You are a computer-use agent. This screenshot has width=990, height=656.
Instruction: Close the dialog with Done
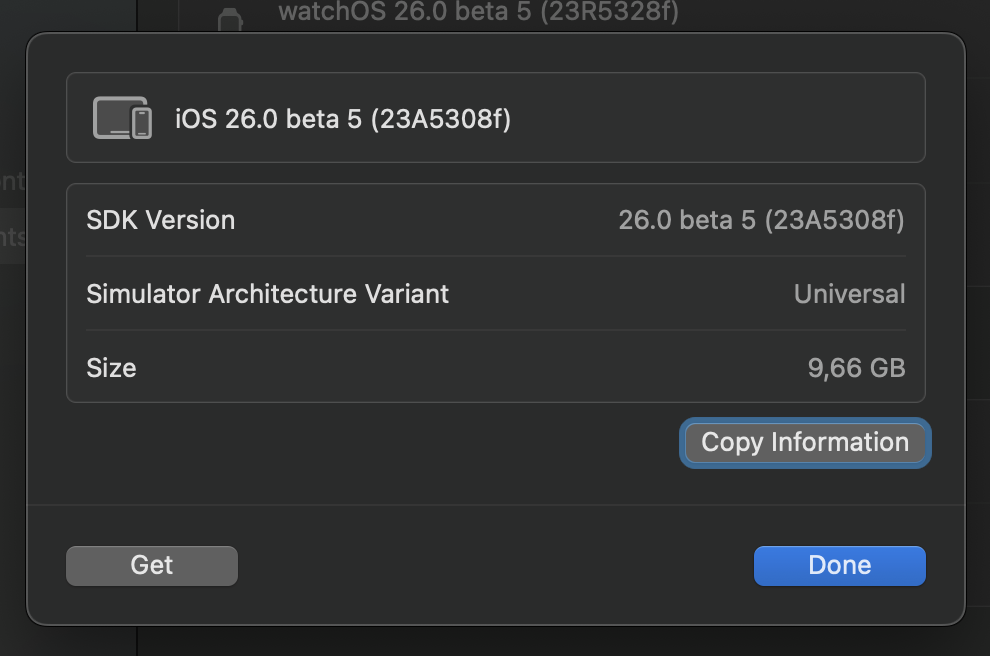click(x=840, y=566)
